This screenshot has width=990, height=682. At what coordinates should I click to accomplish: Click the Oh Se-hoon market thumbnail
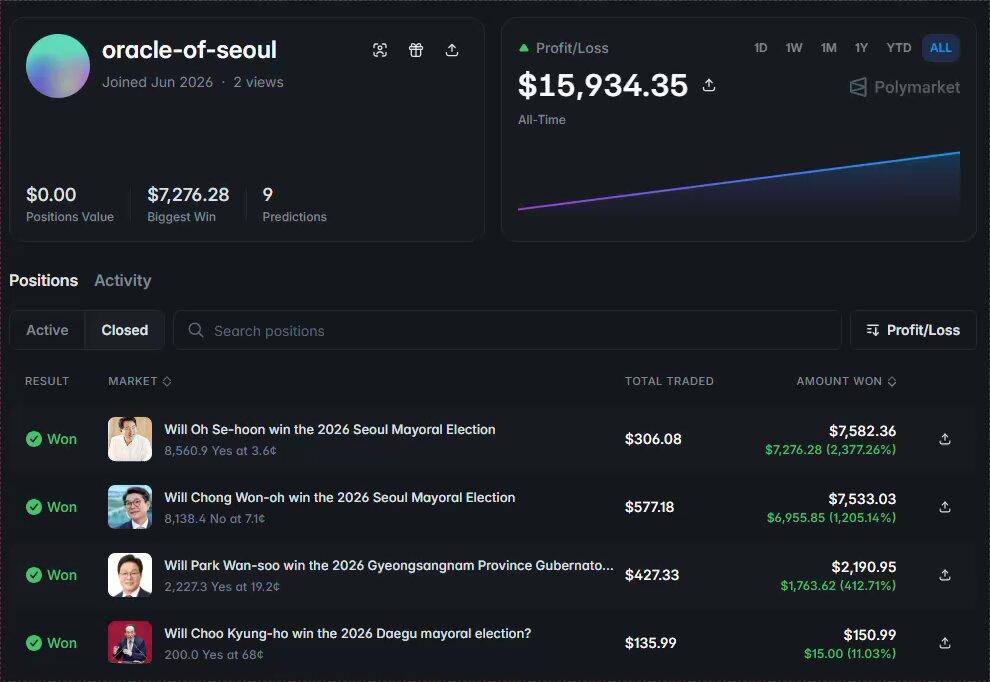[130, 439]
